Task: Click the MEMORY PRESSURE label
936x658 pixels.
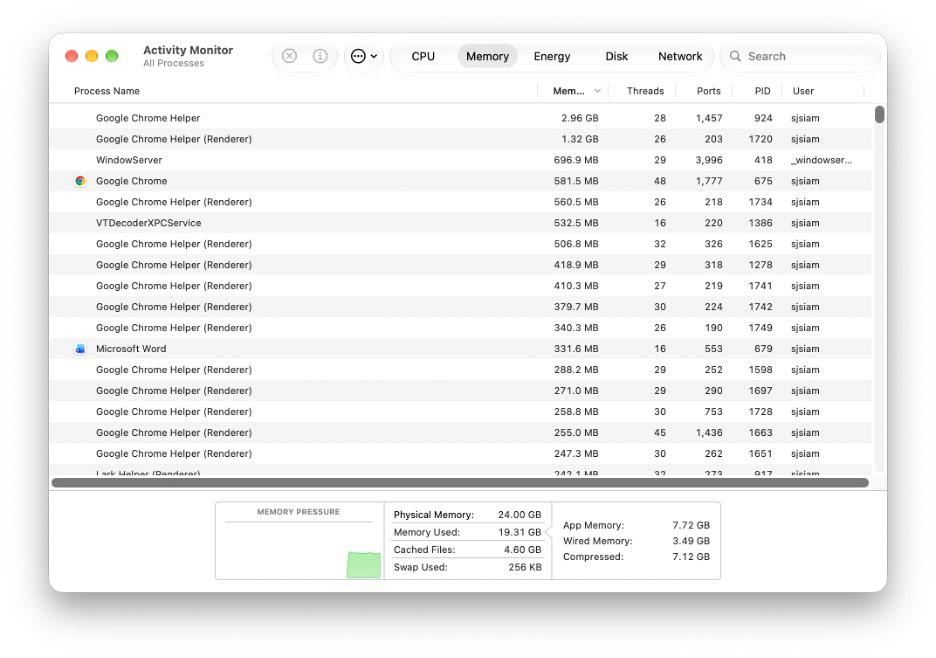Action: 298,512
